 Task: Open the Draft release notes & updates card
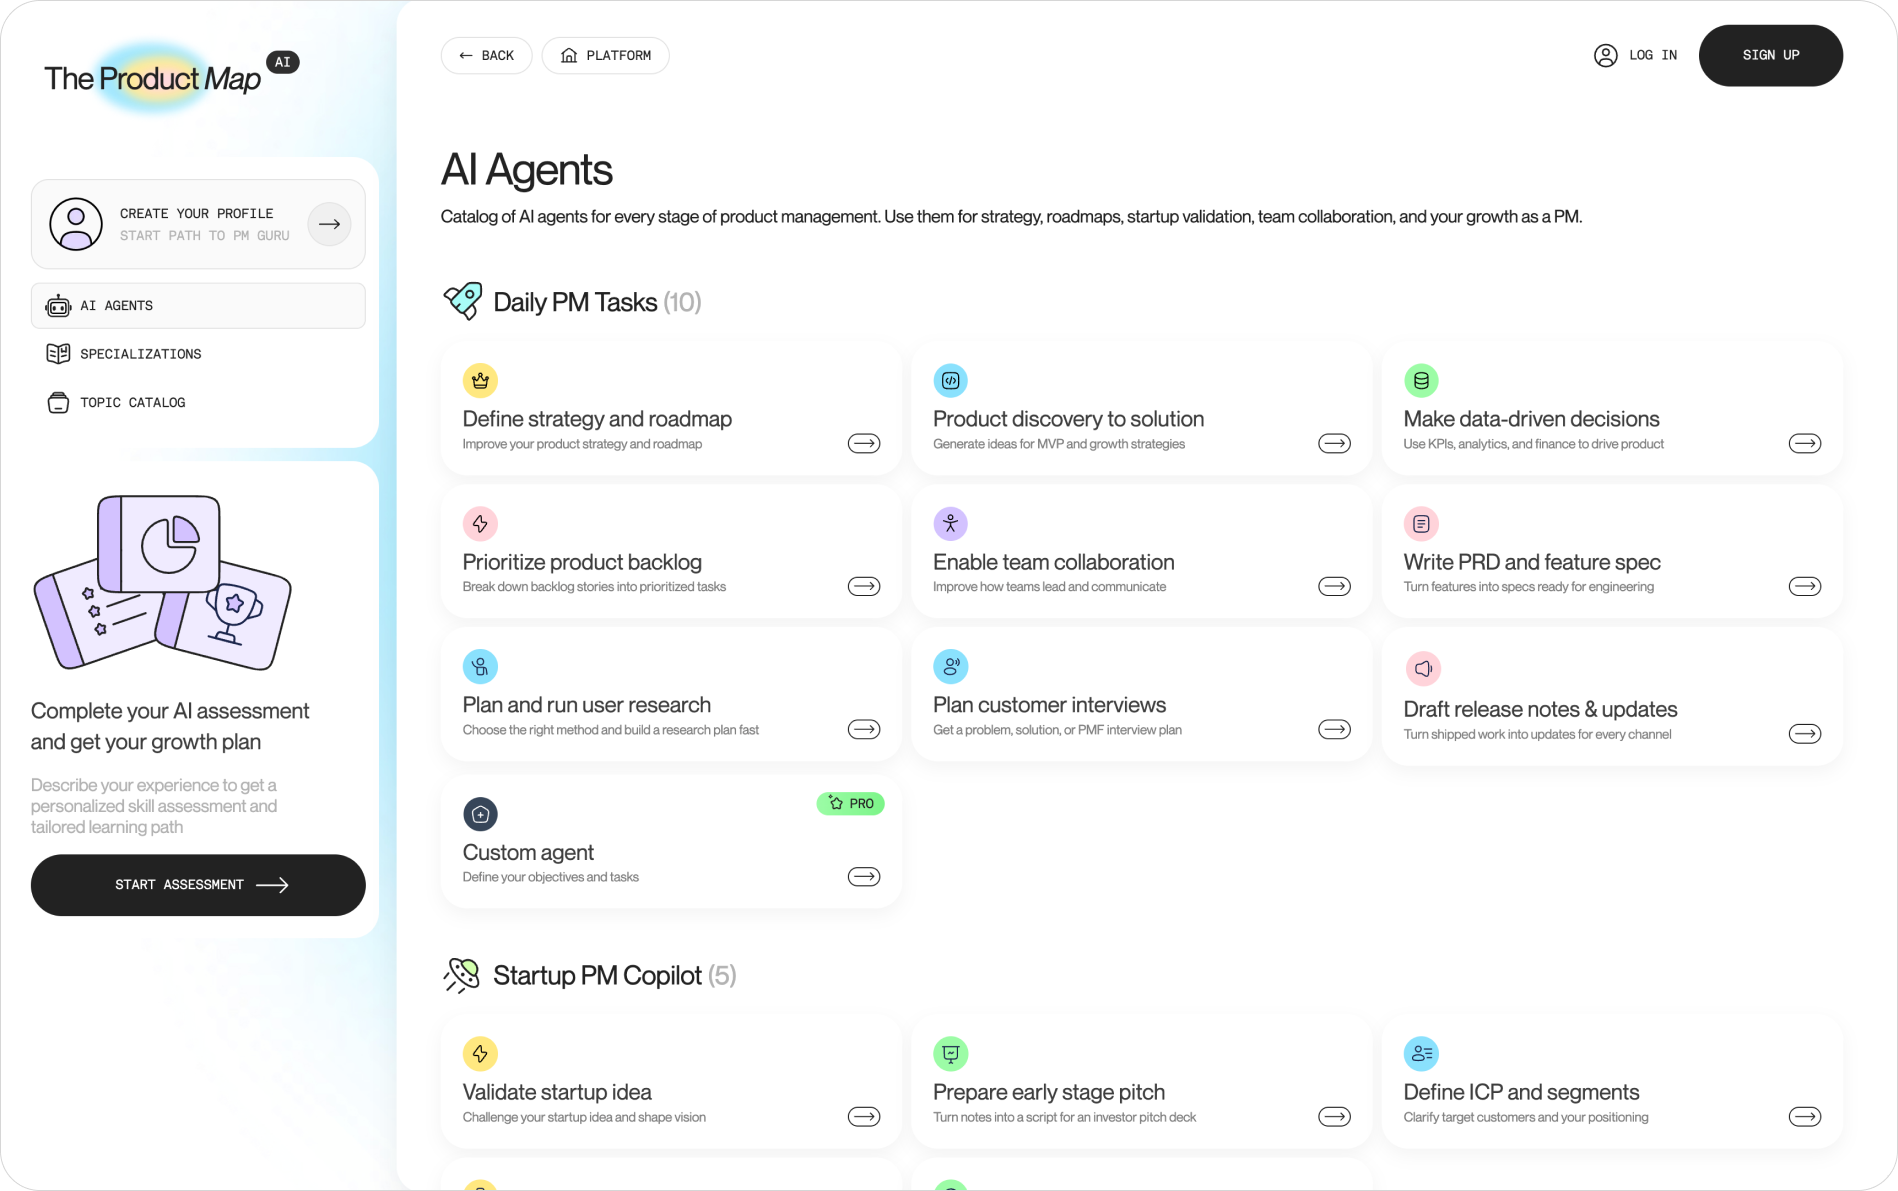(1612, 698)
